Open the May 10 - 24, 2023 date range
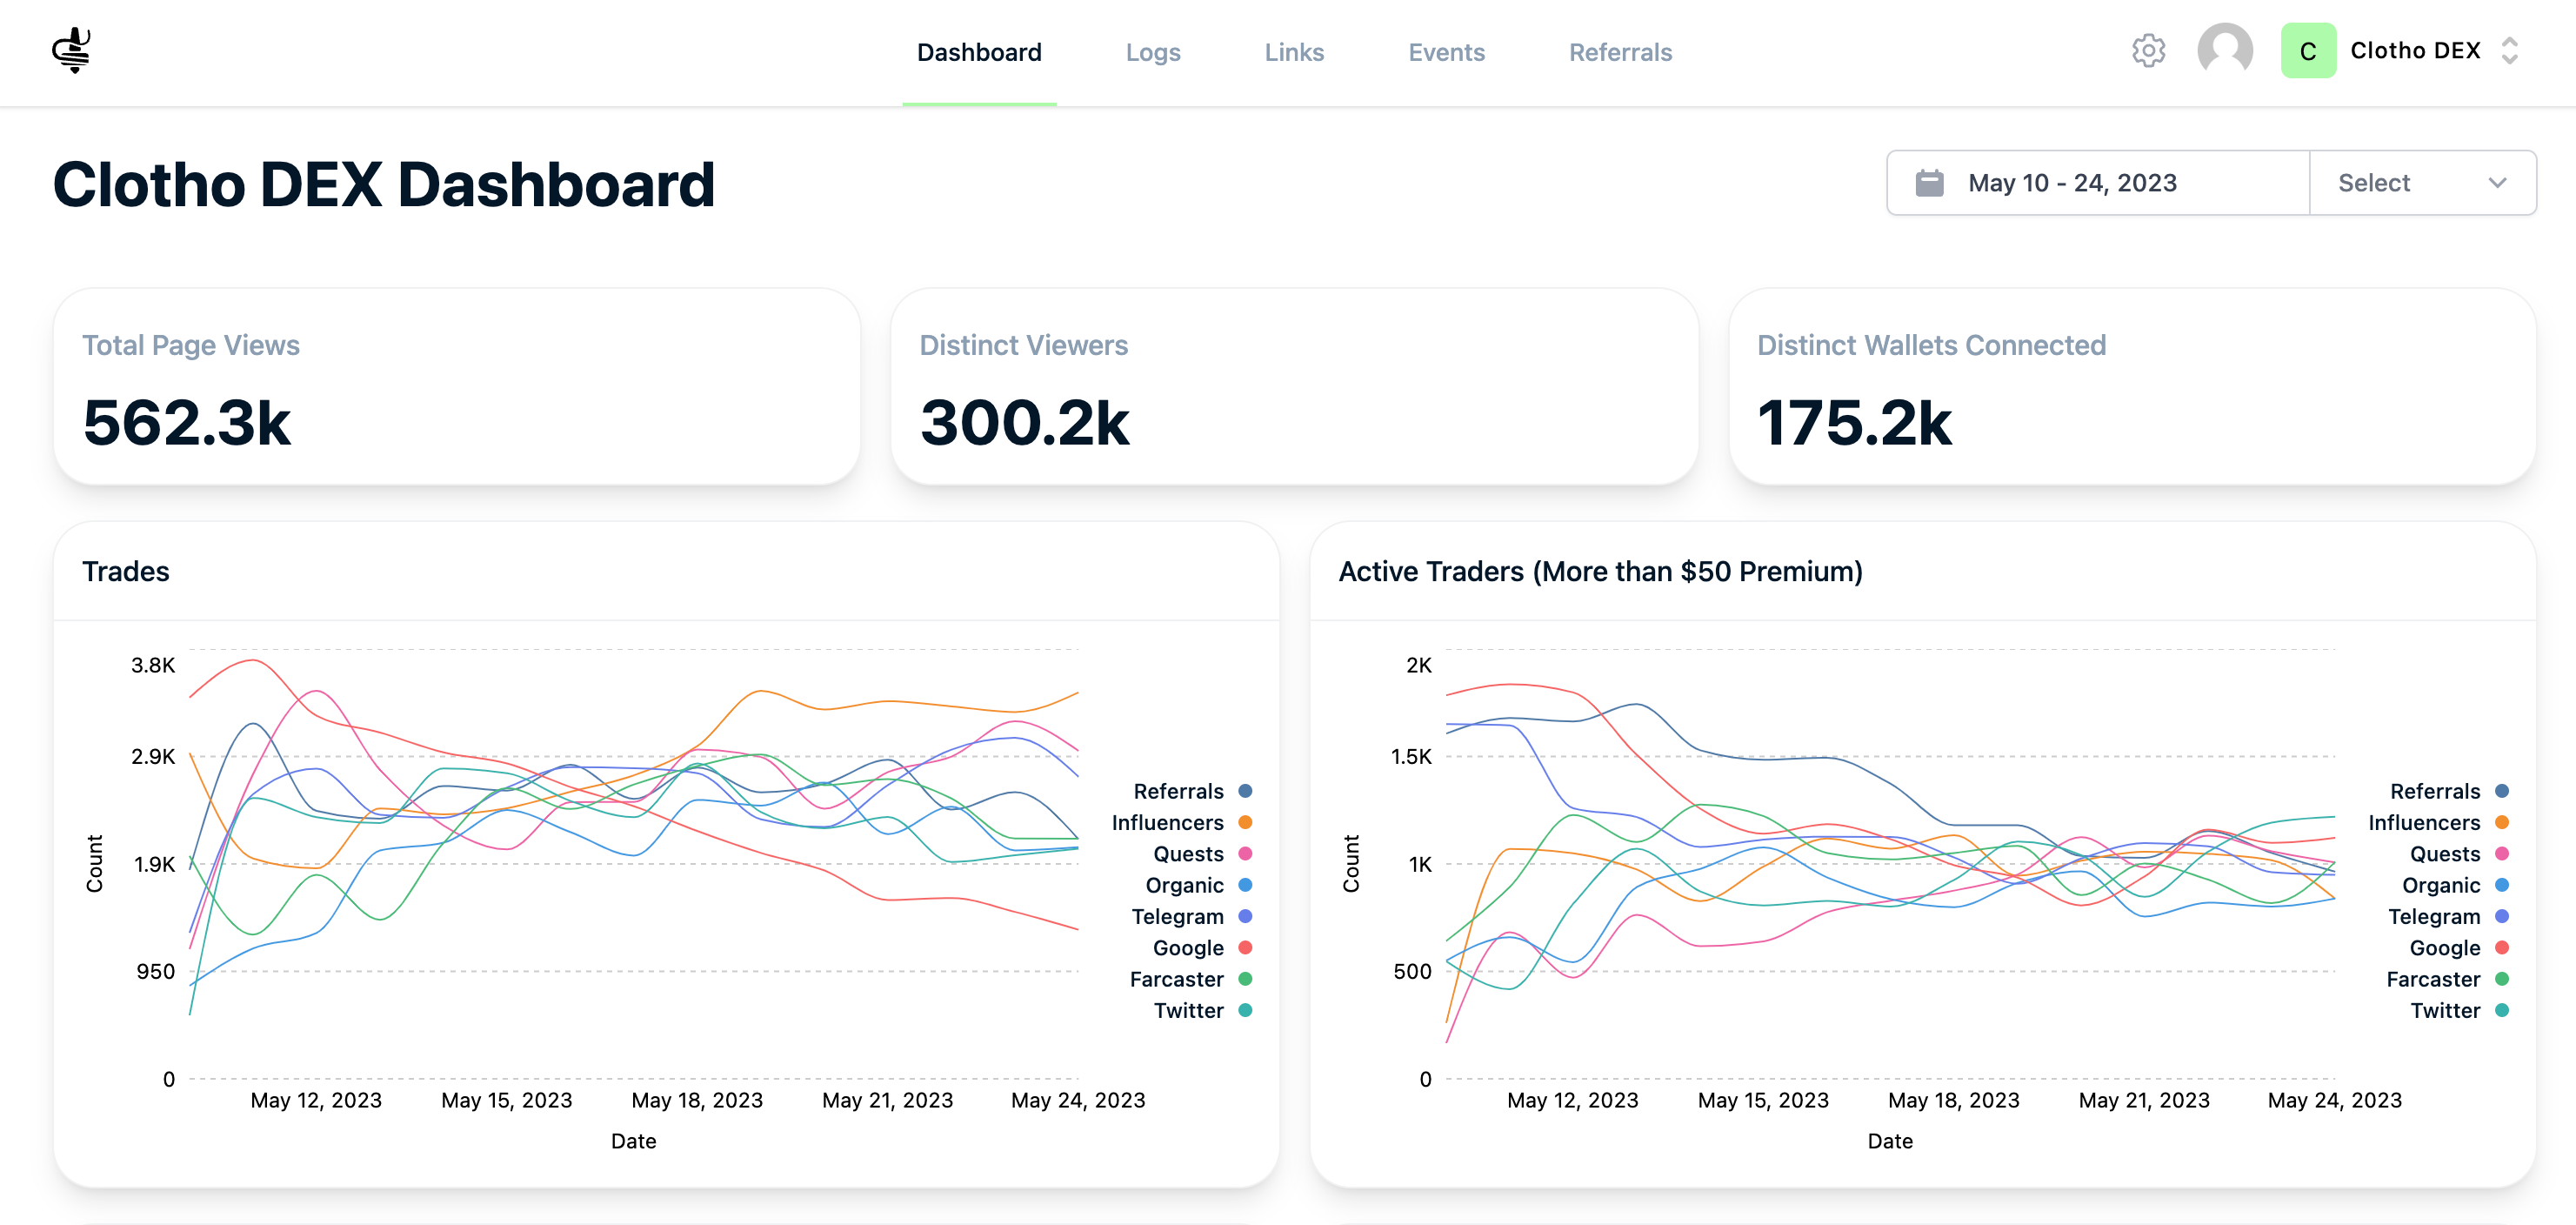This screenshot has height=1225, width=2576. coord(2098,183)
